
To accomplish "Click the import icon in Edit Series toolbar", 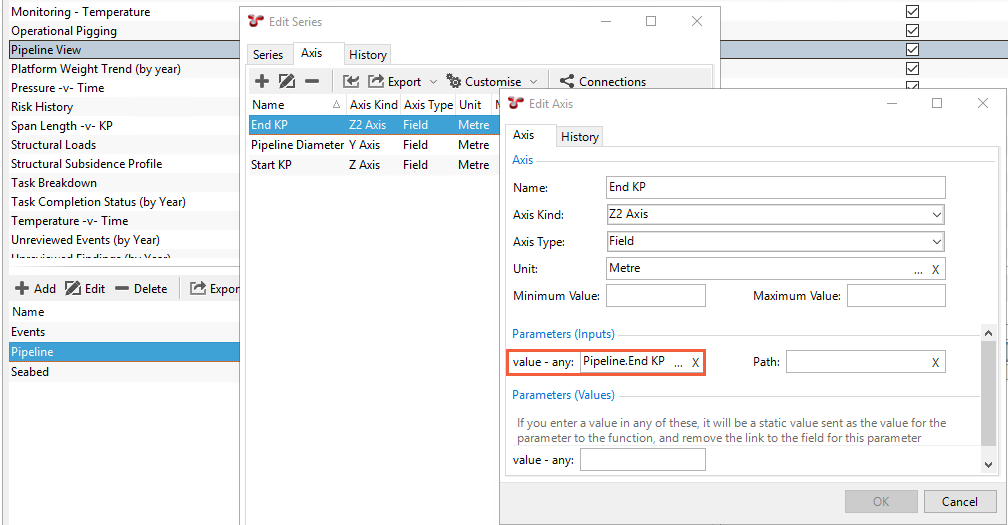I will pyautogui.click(x=351, y=81).
